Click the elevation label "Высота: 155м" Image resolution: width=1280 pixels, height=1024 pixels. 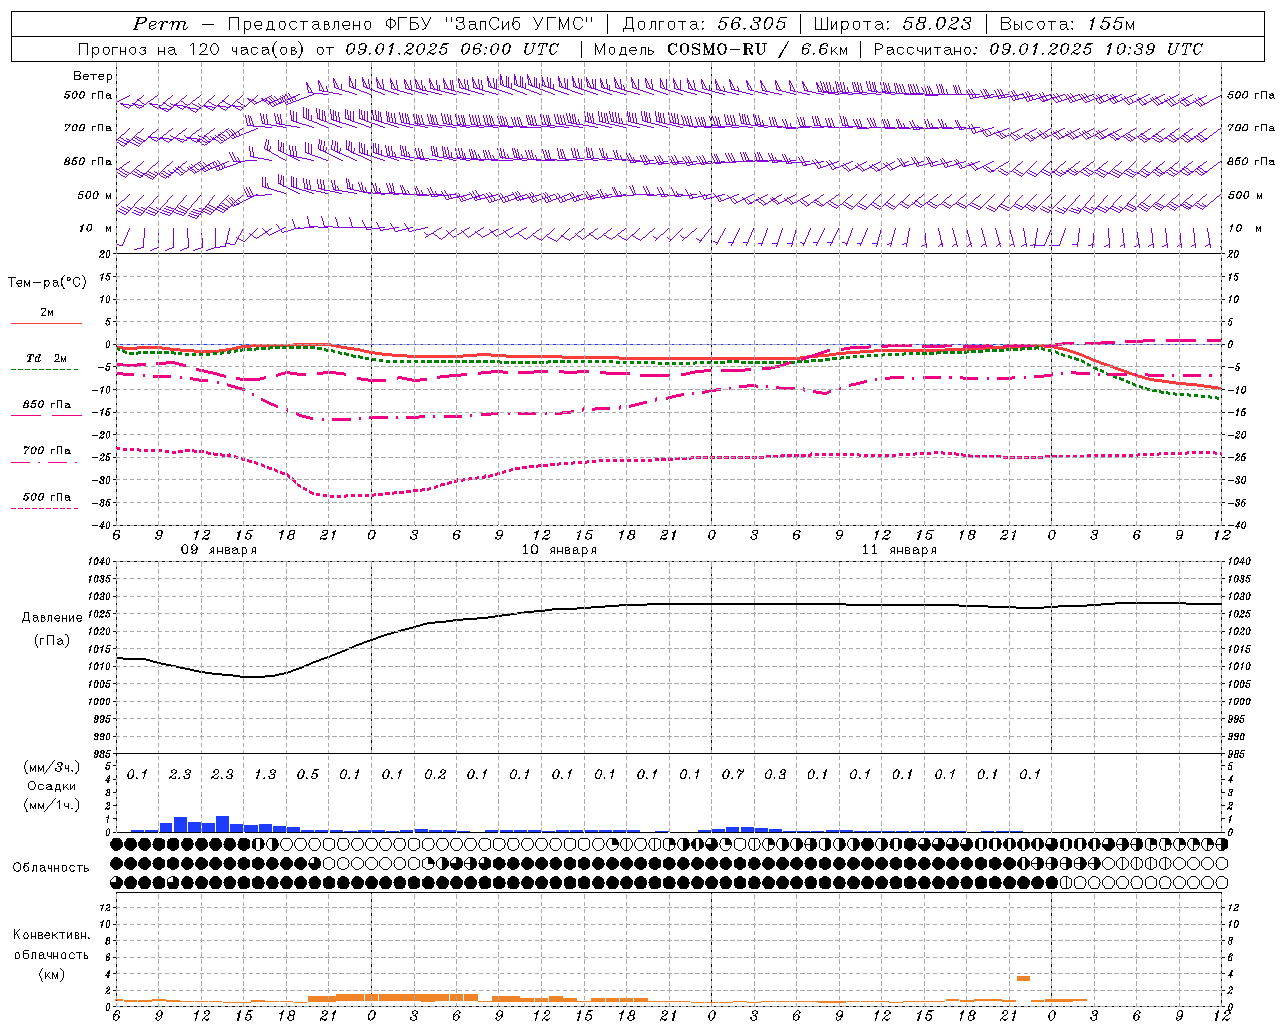(x=1067, y=24)
